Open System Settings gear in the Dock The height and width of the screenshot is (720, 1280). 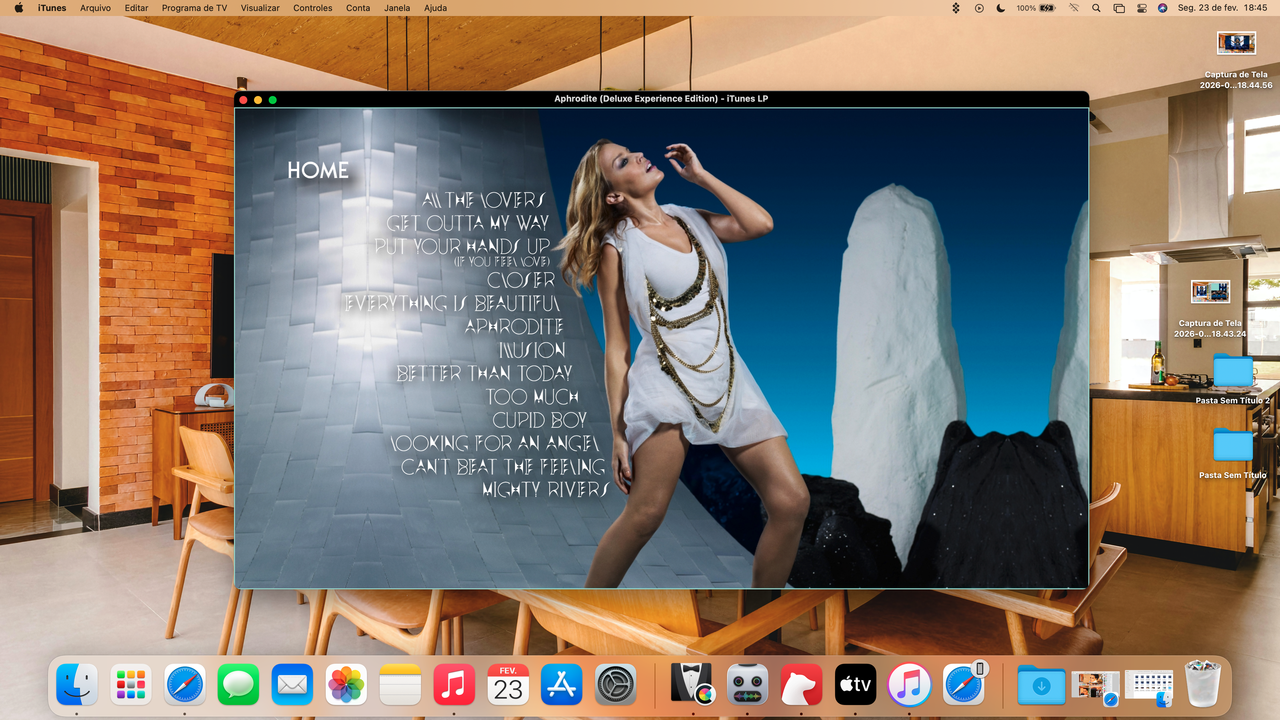pyautogui.click(x=616, y=685)
